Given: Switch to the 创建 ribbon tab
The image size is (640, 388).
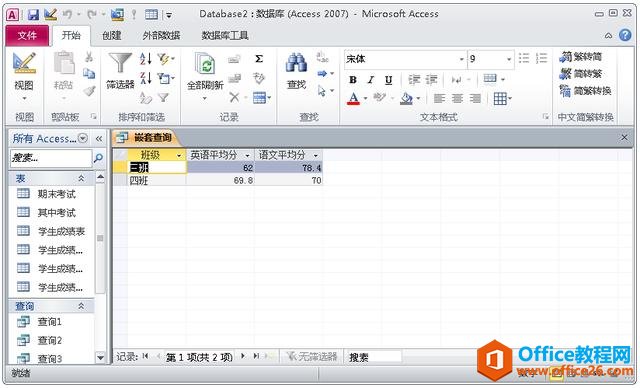Looking at the screenshot, I should click(112, 35).
